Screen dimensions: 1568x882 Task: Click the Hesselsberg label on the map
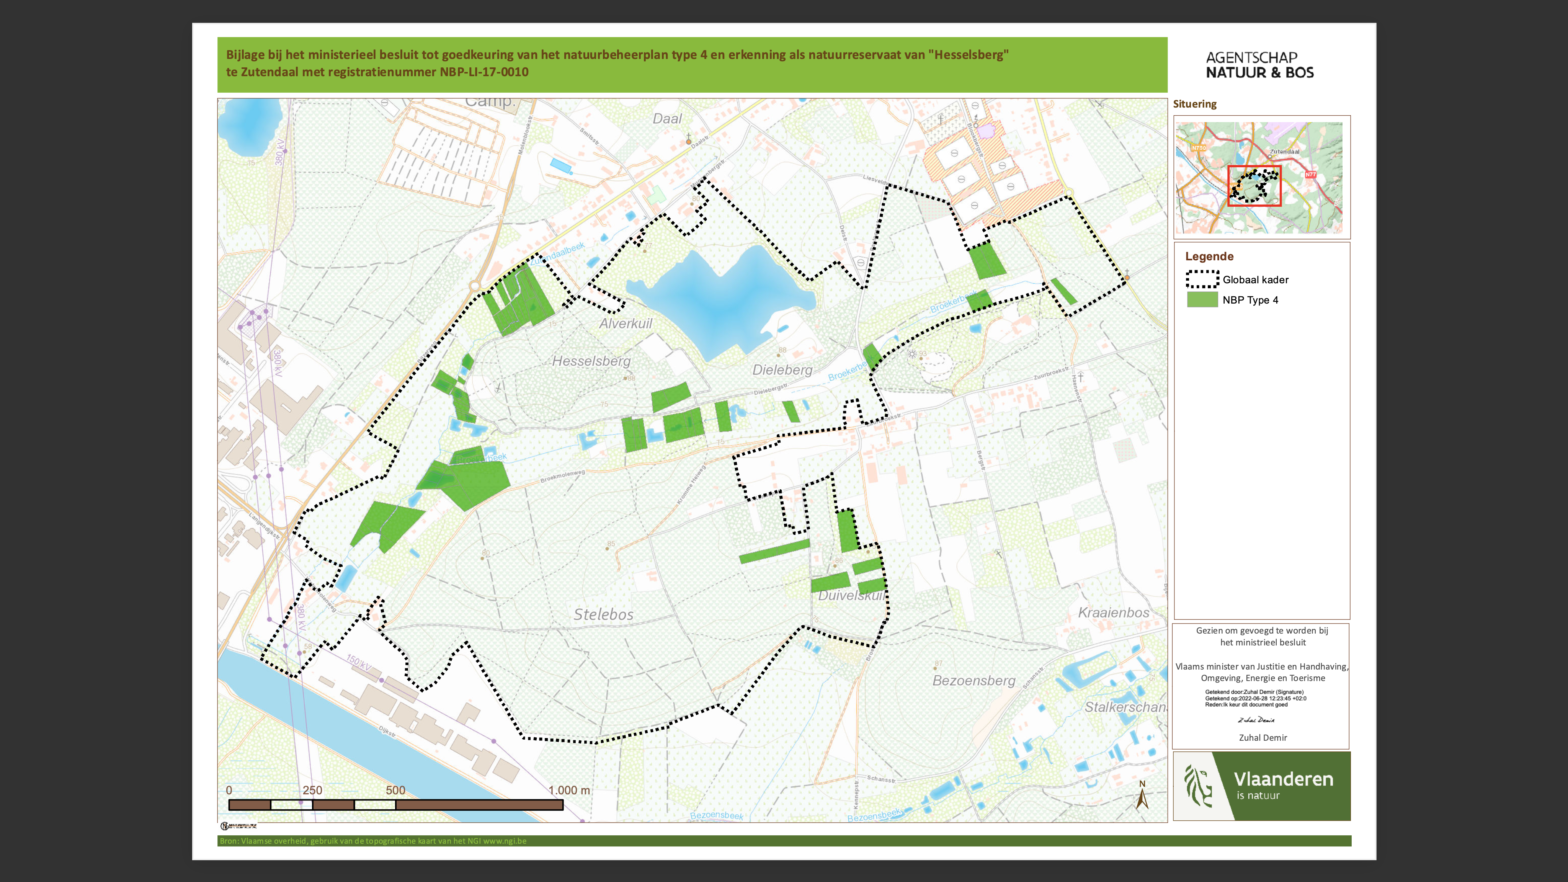click(x=591, y=361)
